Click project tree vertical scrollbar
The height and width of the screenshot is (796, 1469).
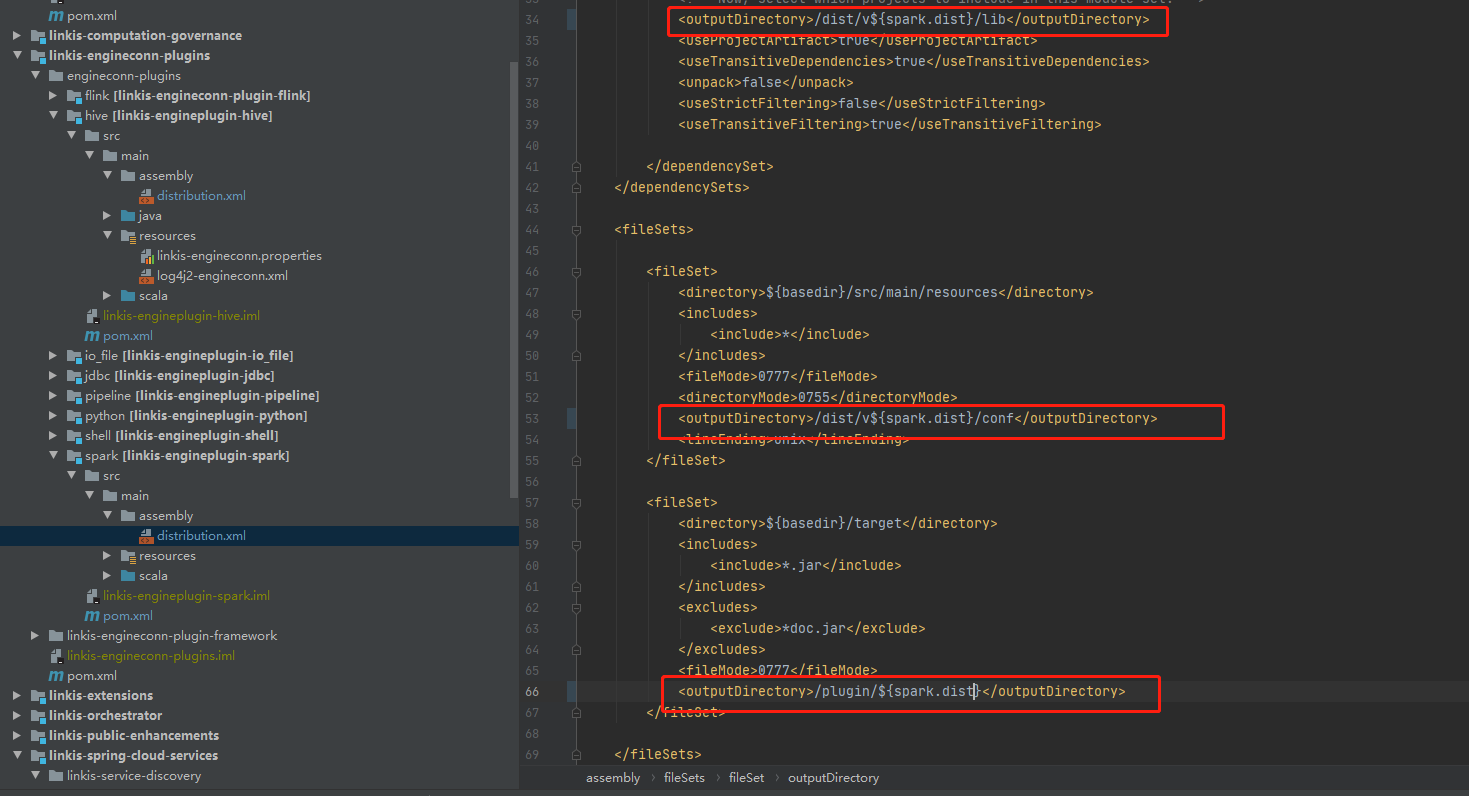pos(514,280)
